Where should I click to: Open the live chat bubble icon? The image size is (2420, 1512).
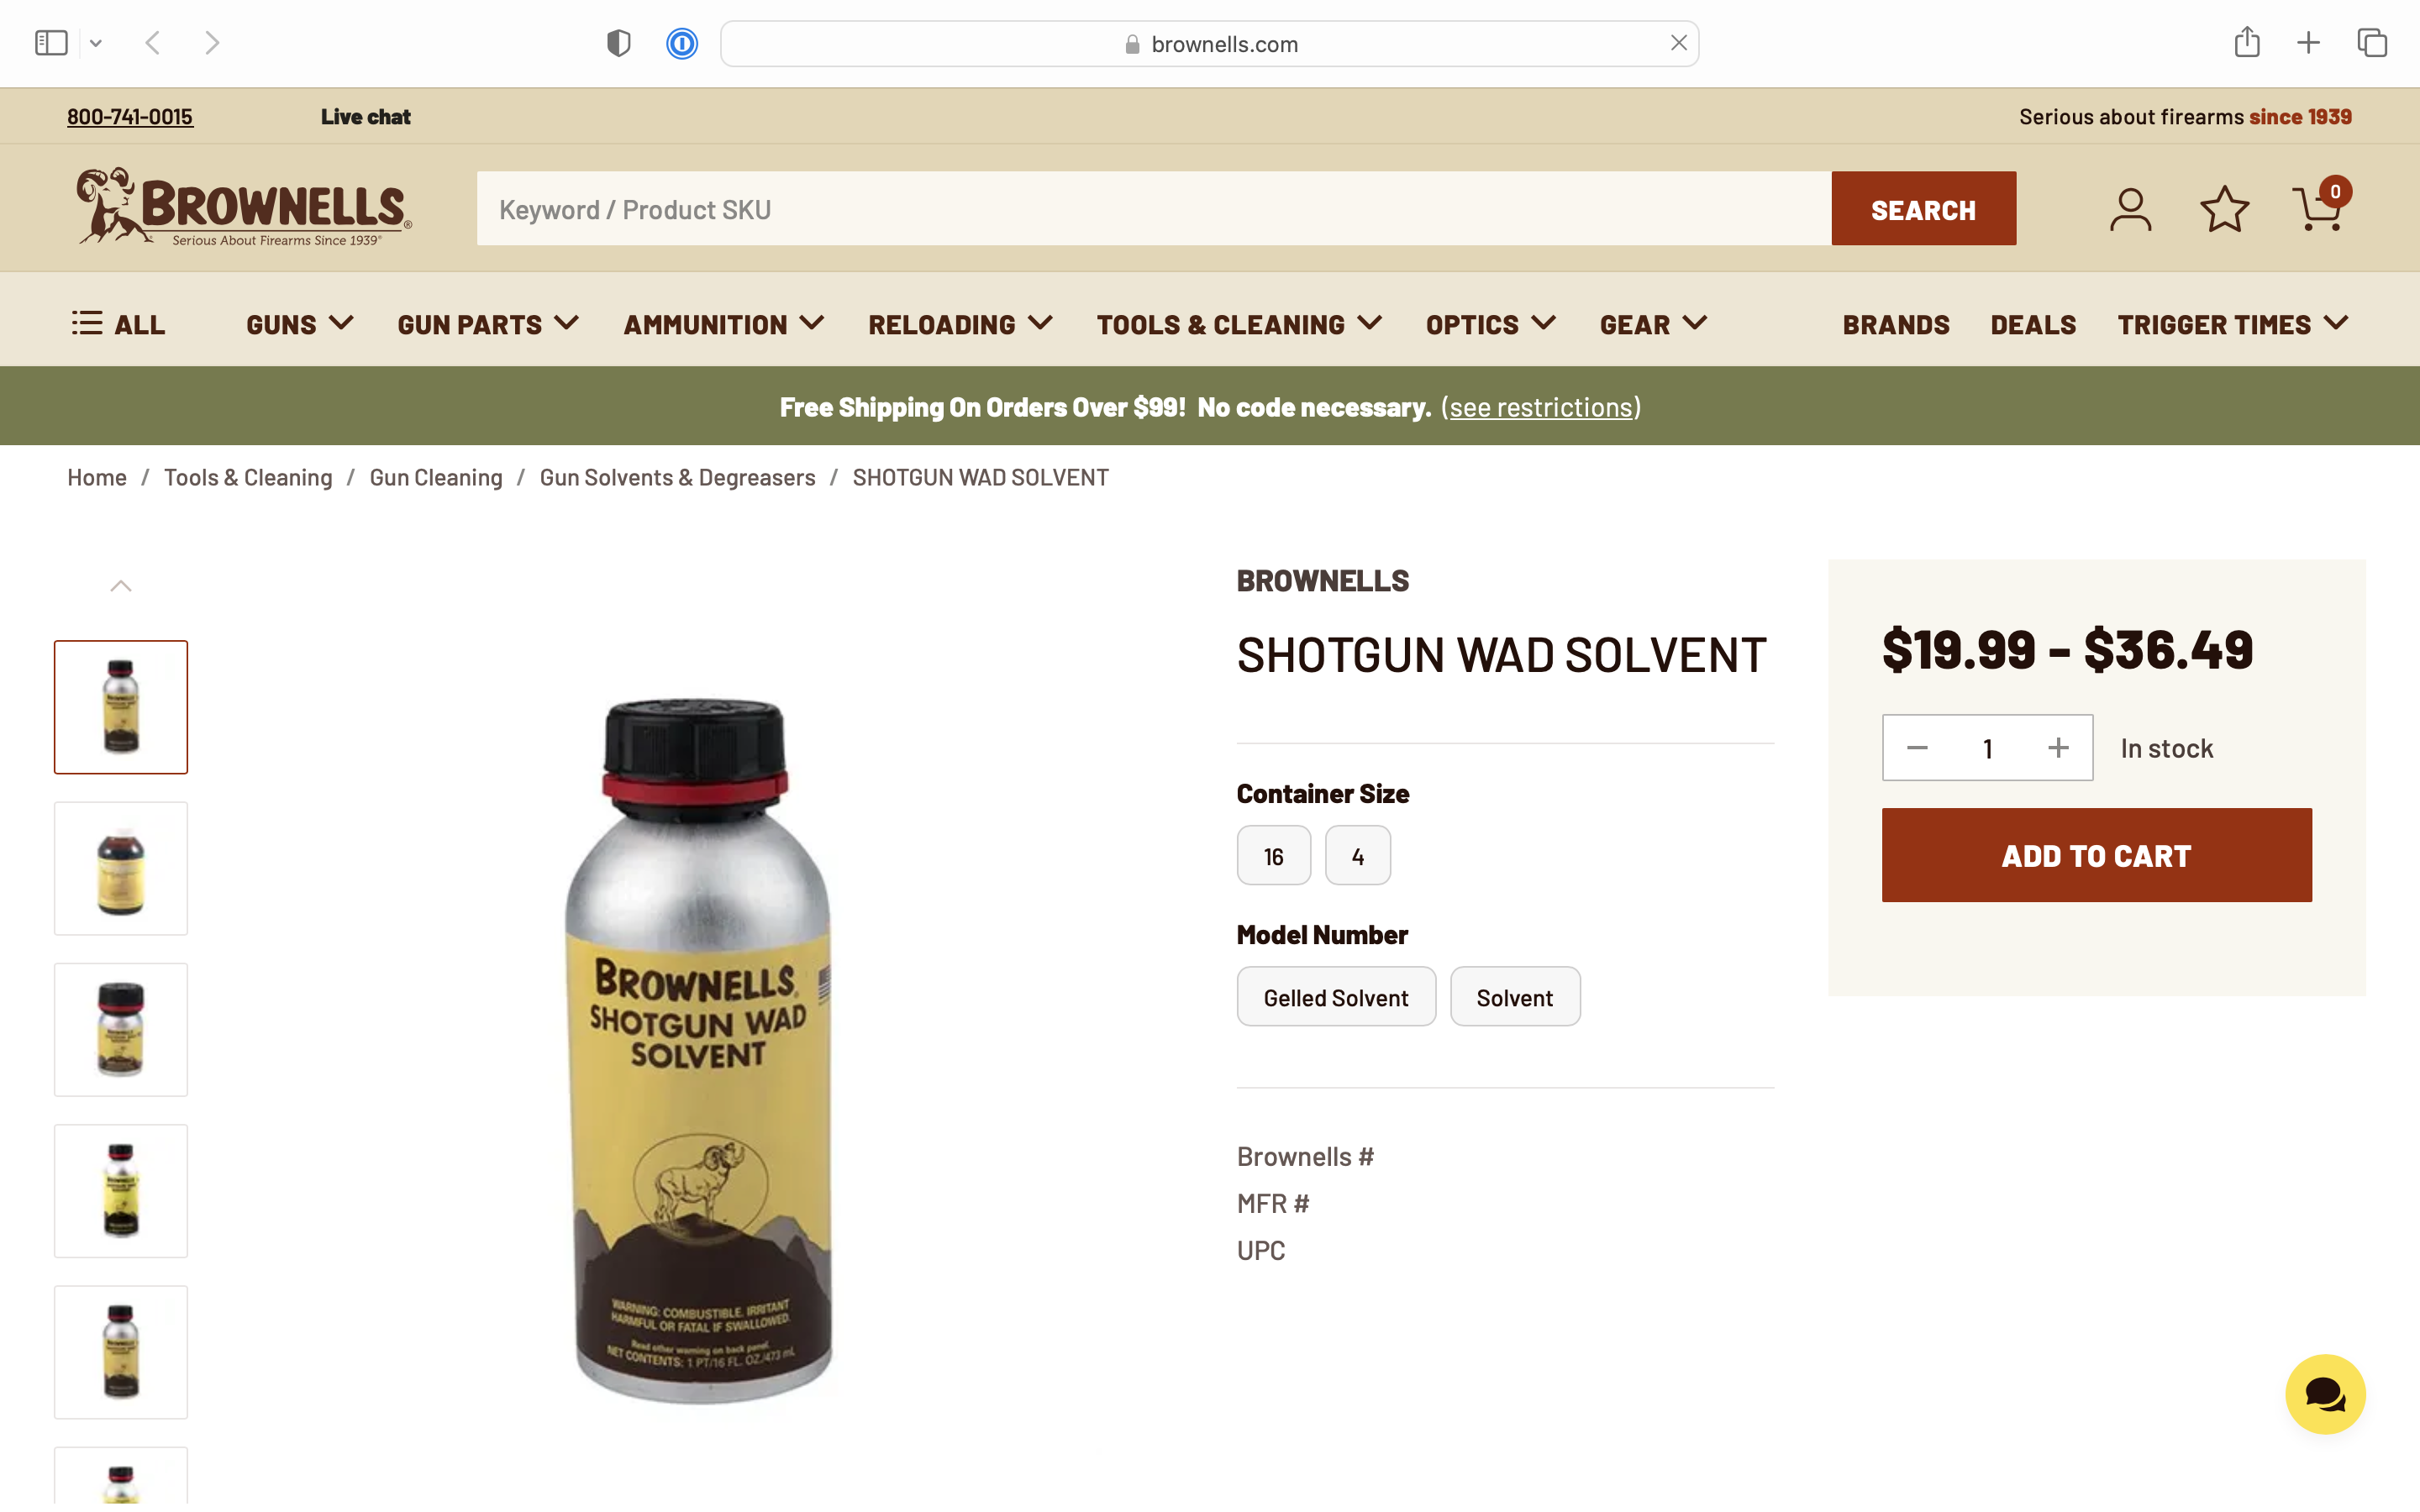(x=2325, y=1394)
